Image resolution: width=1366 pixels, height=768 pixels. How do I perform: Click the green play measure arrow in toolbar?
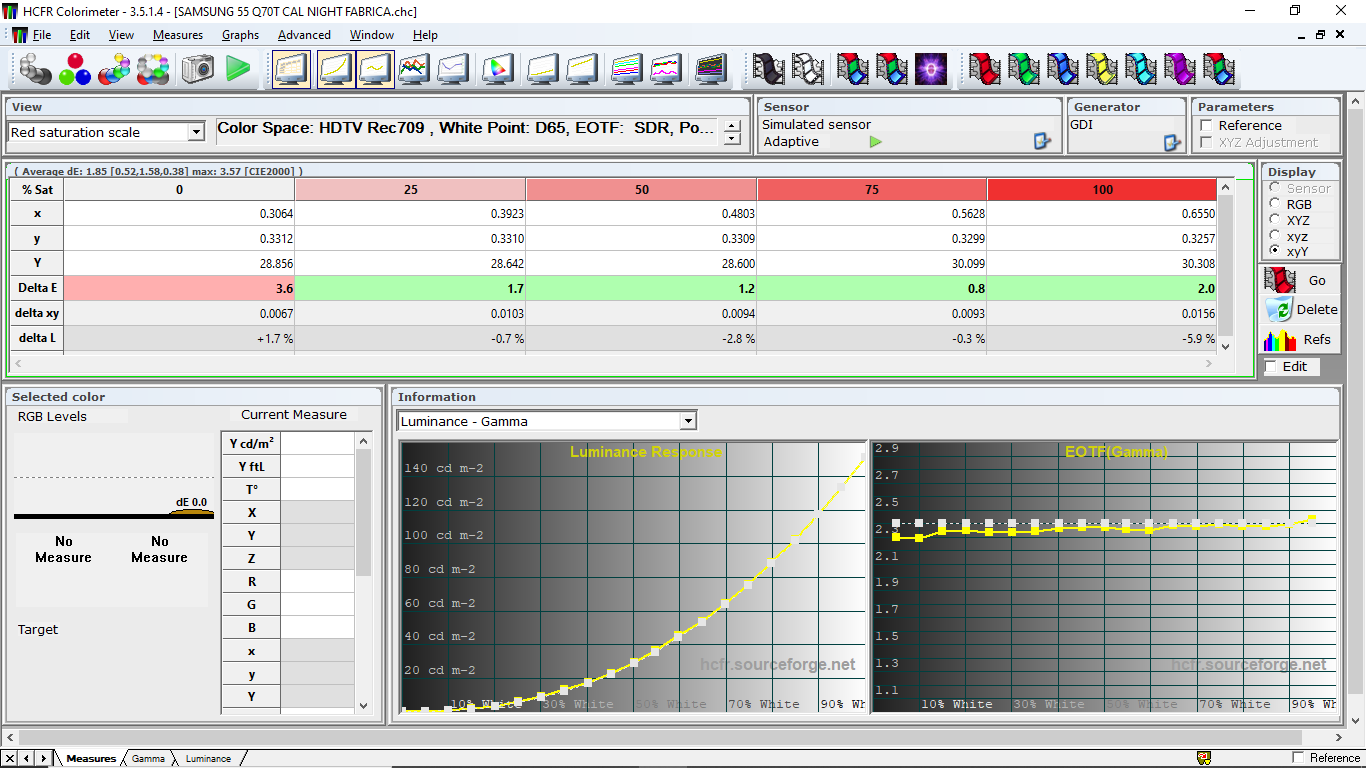point(238,69)
